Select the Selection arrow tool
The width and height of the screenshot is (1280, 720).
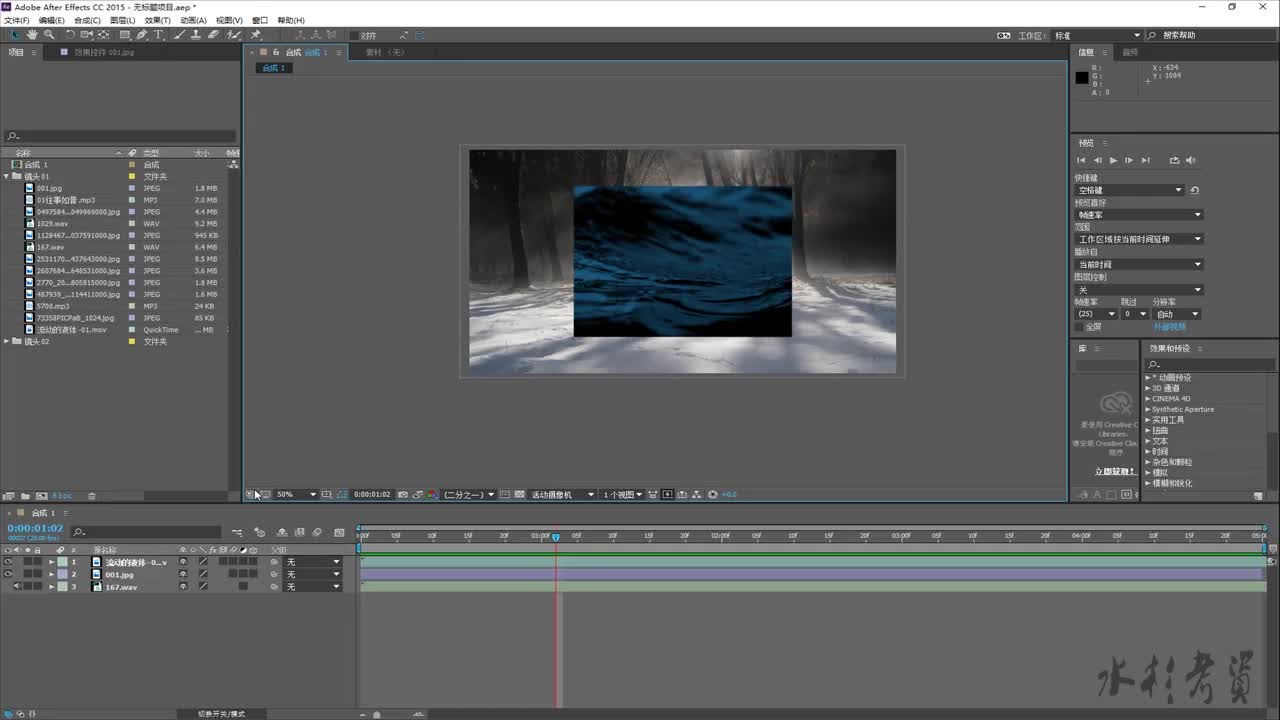point(15,35)
